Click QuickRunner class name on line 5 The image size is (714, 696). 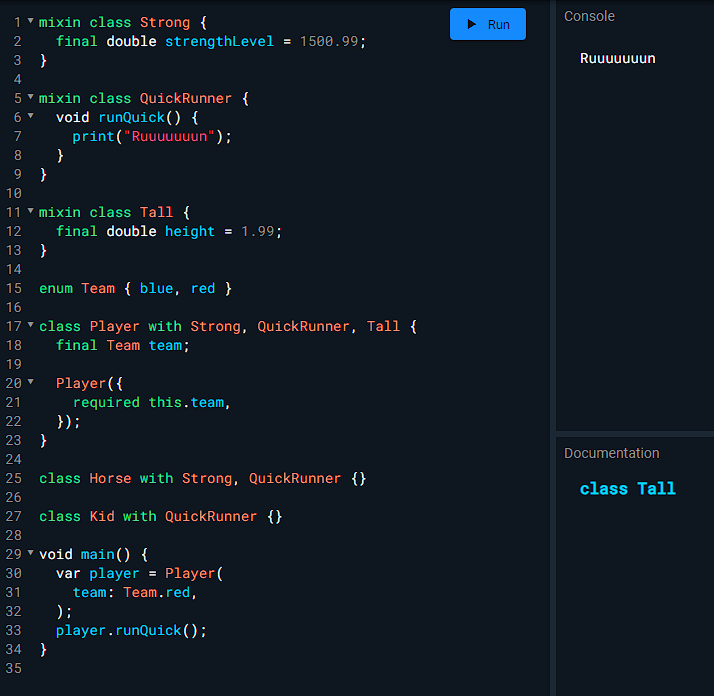[185, 98]
